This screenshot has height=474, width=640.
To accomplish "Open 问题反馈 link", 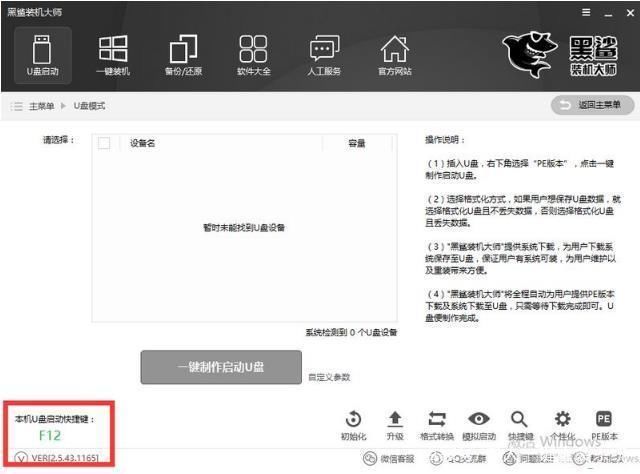I will click(x=528, y=459).
